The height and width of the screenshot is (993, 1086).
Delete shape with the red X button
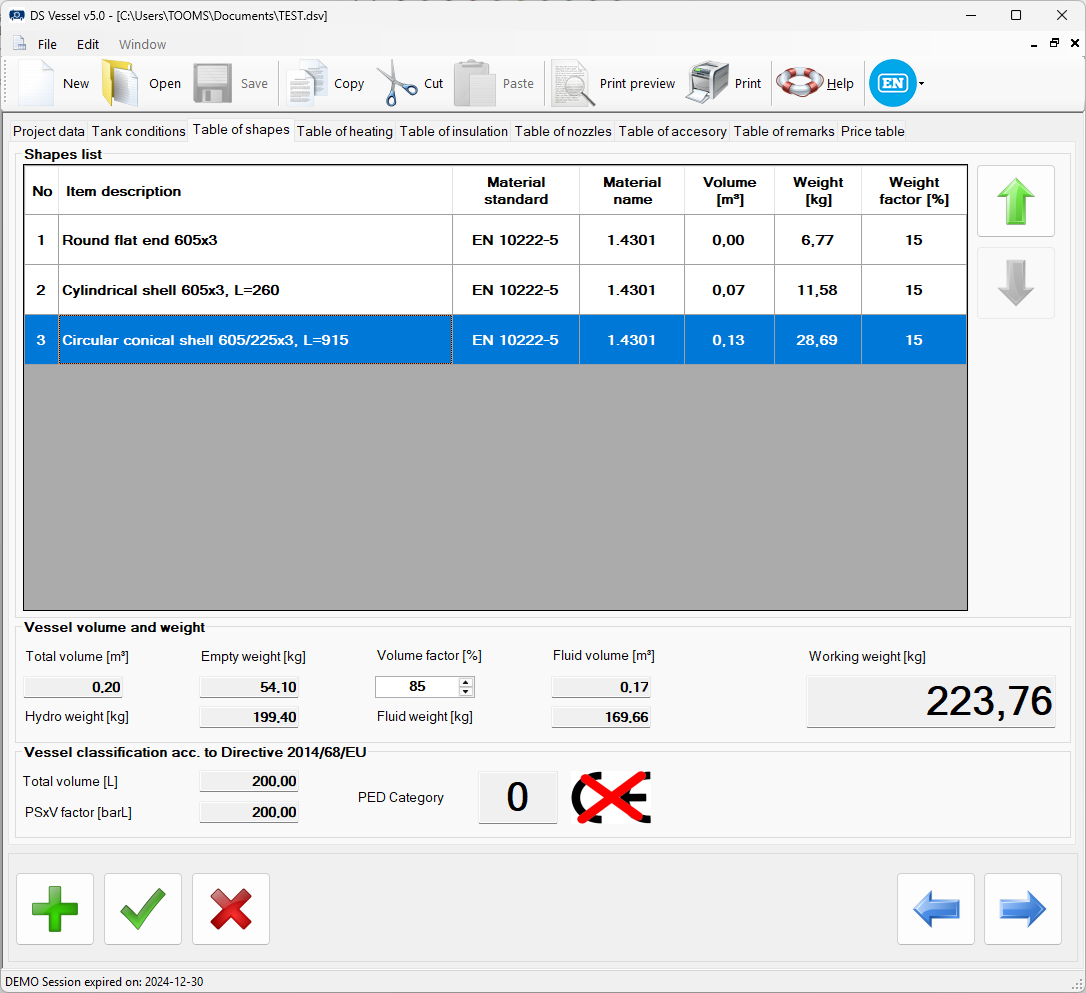(231, 909)
